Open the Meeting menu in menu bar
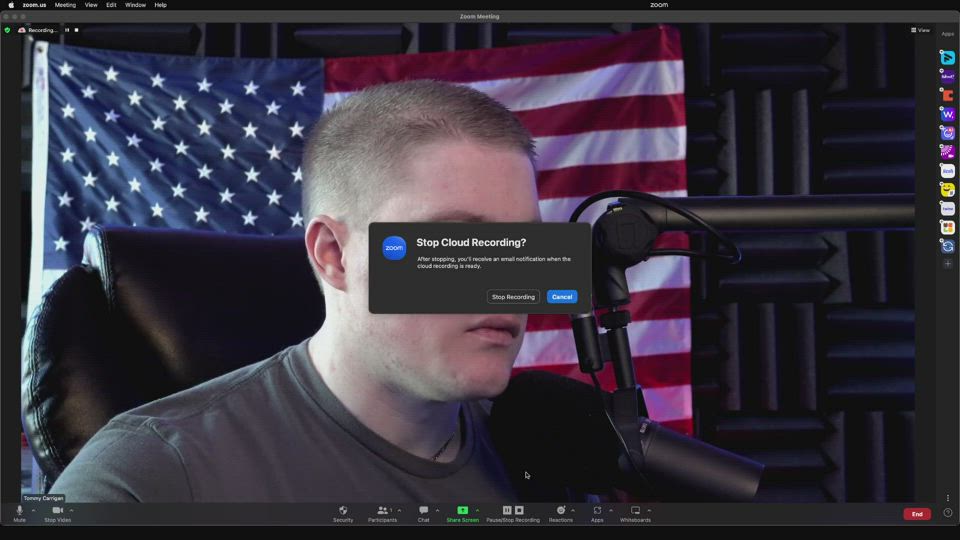The height and width of the screenshot is (540, 960). point(65,5)
